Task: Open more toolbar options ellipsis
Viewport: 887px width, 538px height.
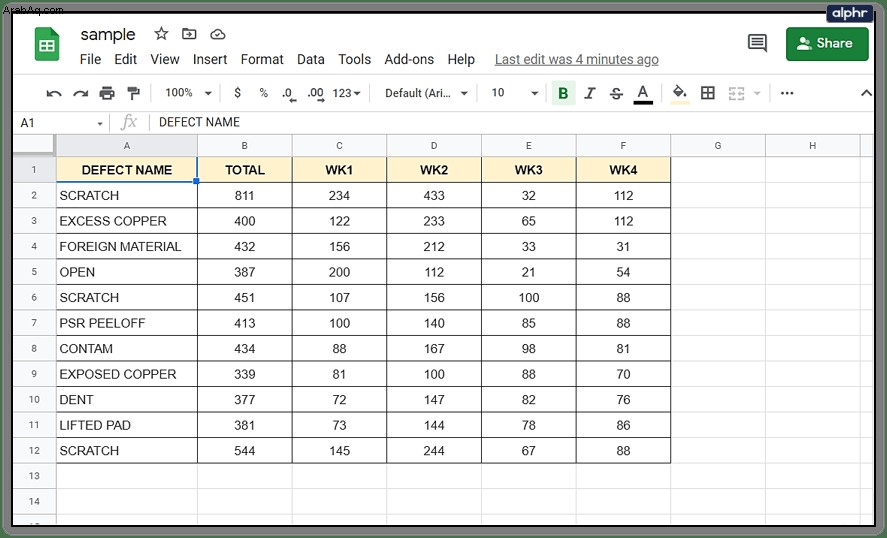Action: pos(787,93)
